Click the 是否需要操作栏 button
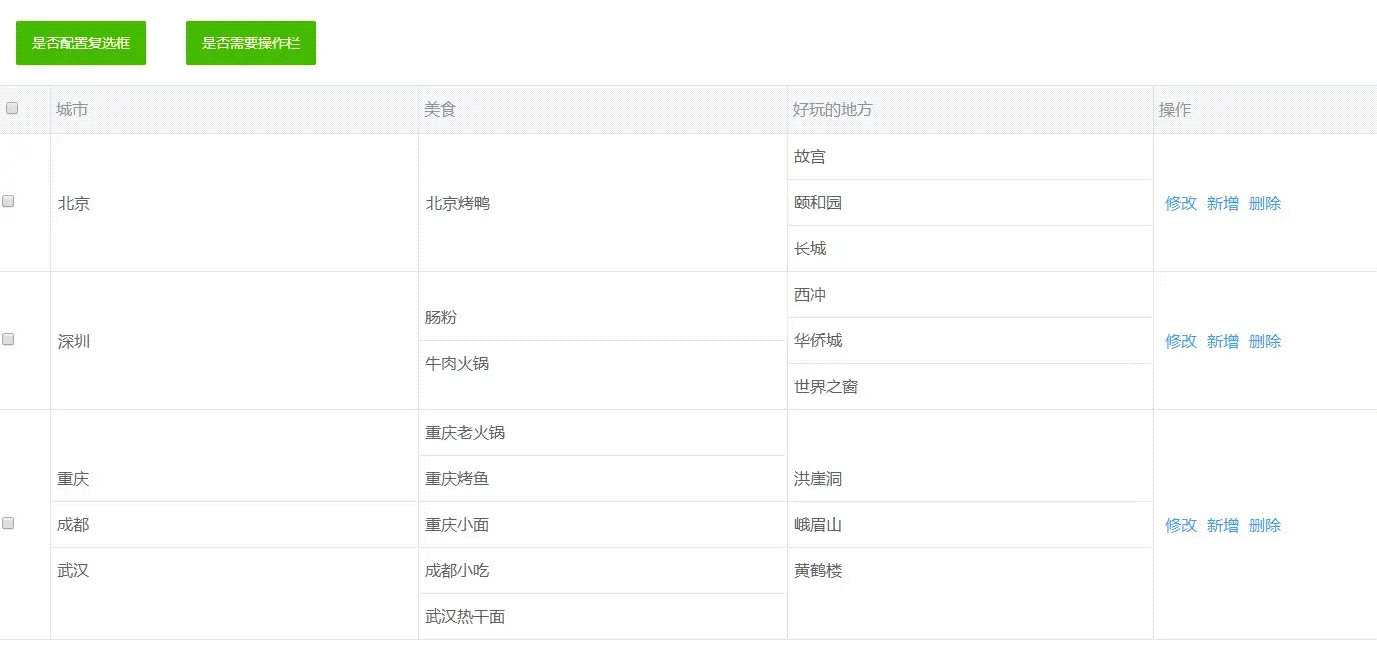This screenshot has height=670, width=1377. (x=250, y=43)
